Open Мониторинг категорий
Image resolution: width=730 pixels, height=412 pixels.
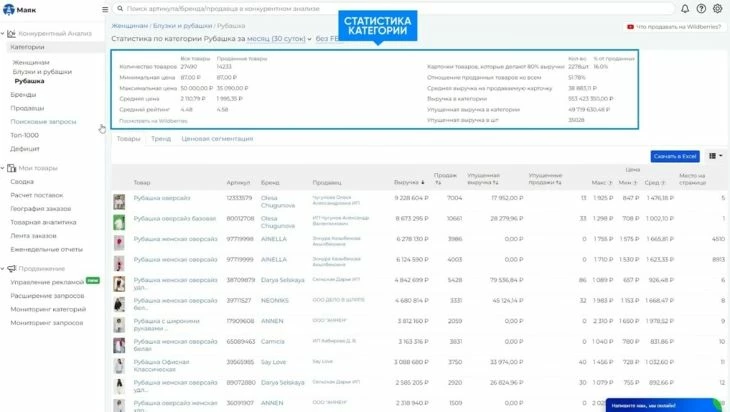(x=48, y=309)
